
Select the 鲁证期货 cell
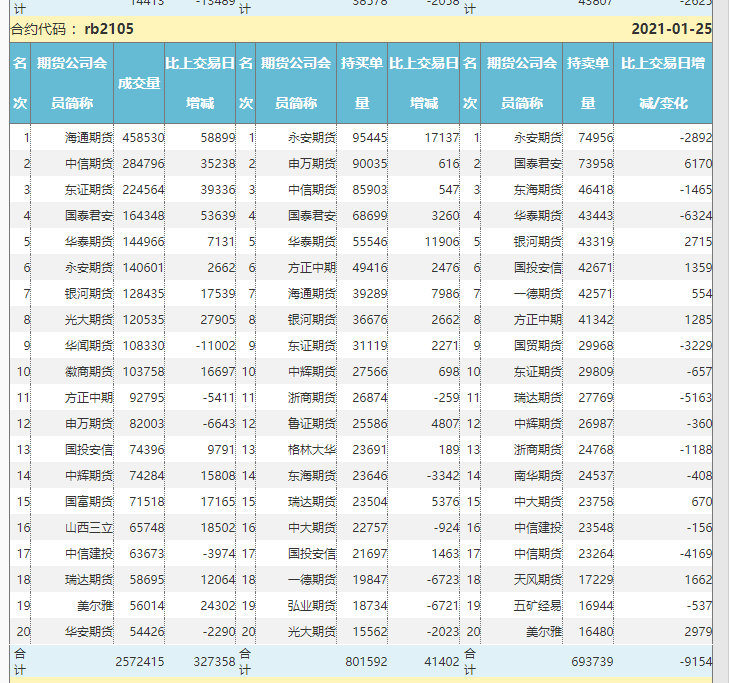click(x=312, y=424)
